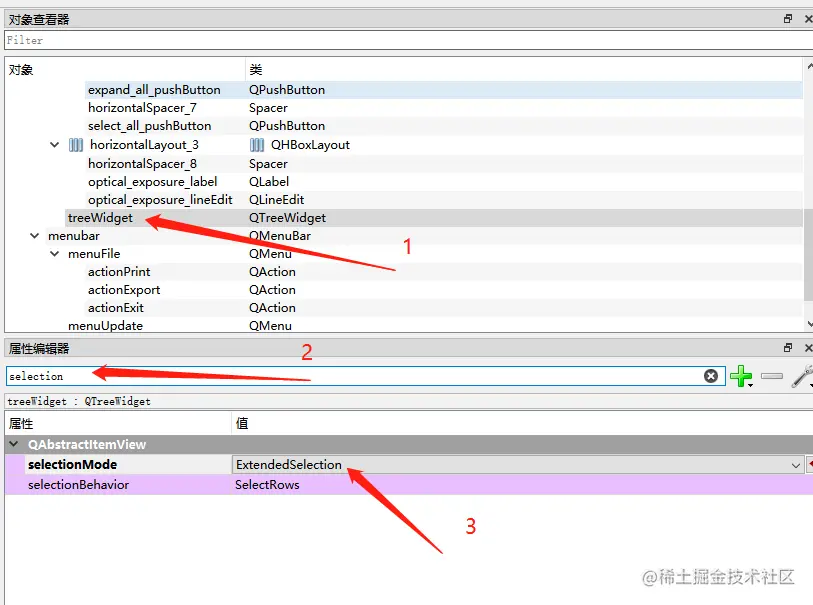813x605 pixels.
Task: Click the scroll-down arrow of the object tree
Action: tap(809, 325)
